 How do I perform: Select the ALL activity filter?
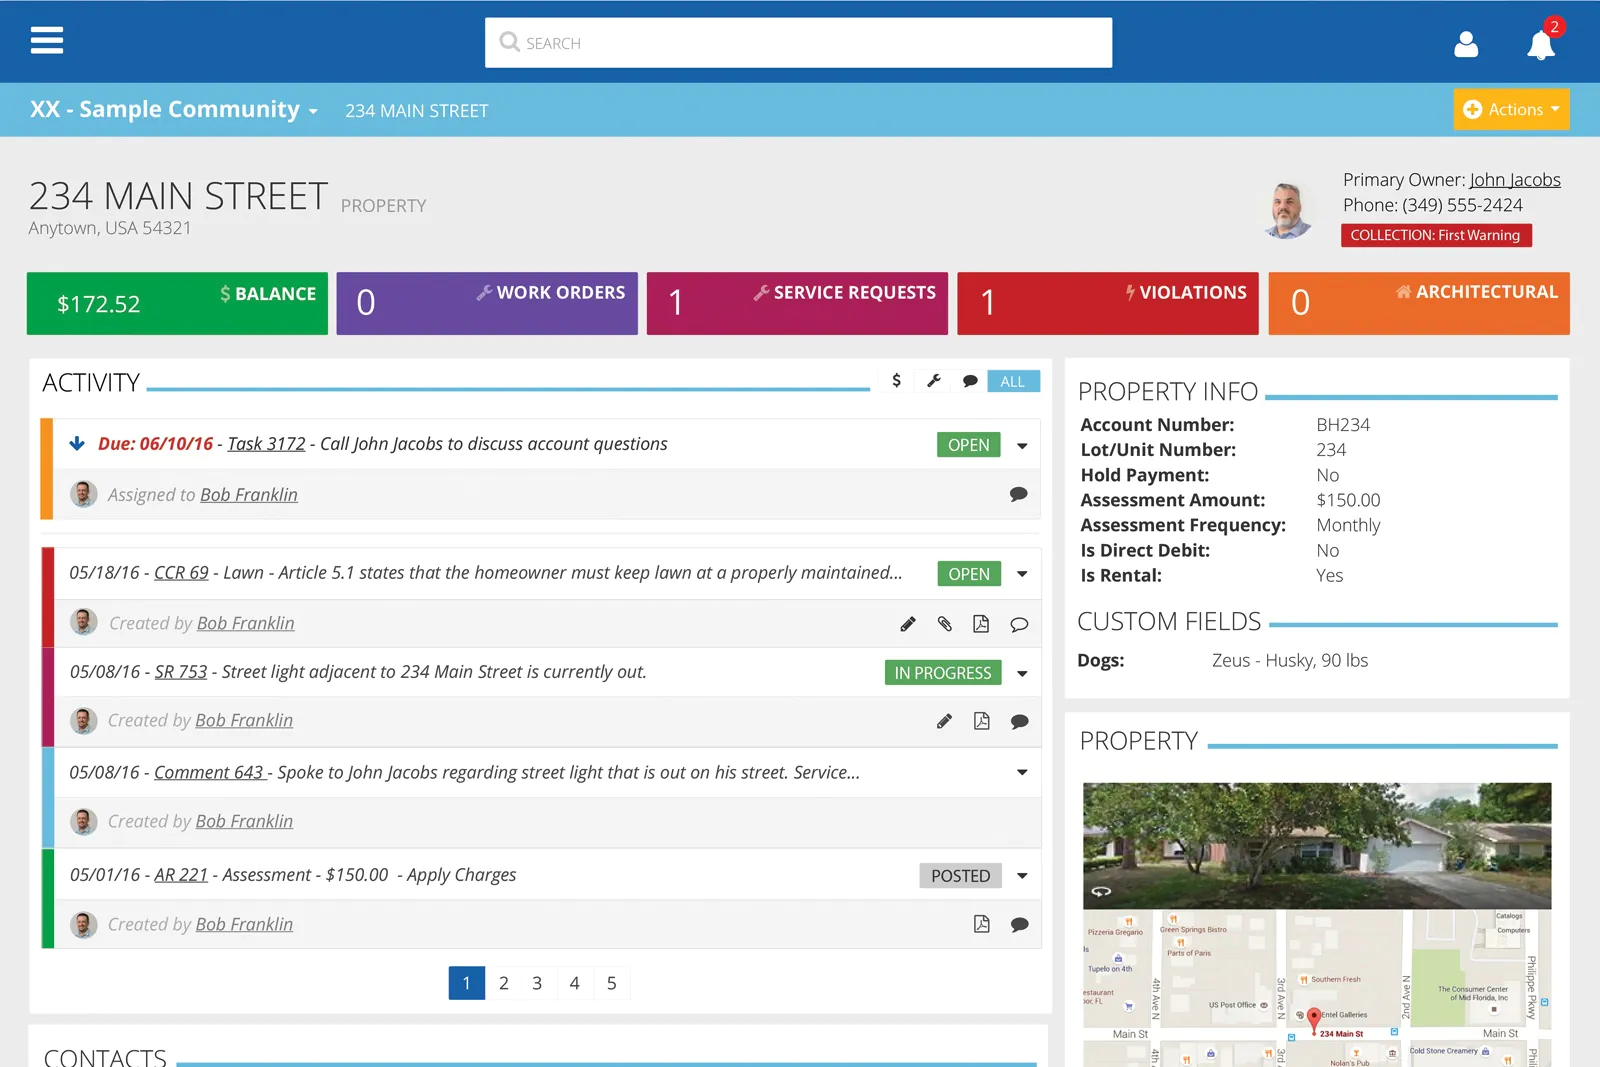pos(1012,381)
